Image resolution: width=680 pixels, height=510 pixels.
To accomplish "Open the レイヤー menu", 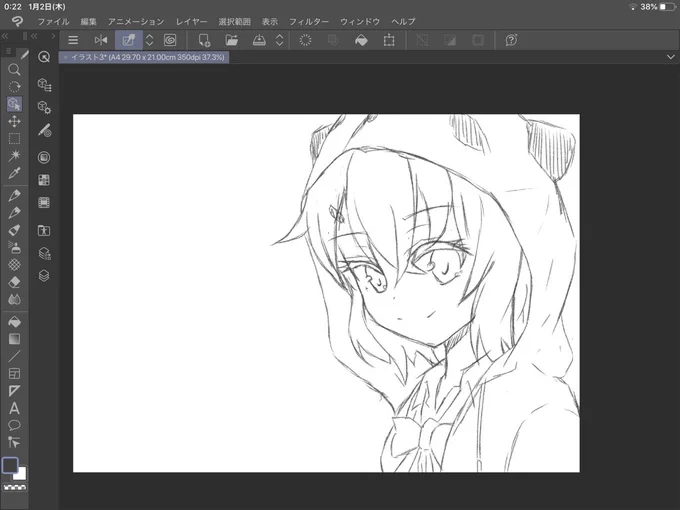I will (191, 22).
